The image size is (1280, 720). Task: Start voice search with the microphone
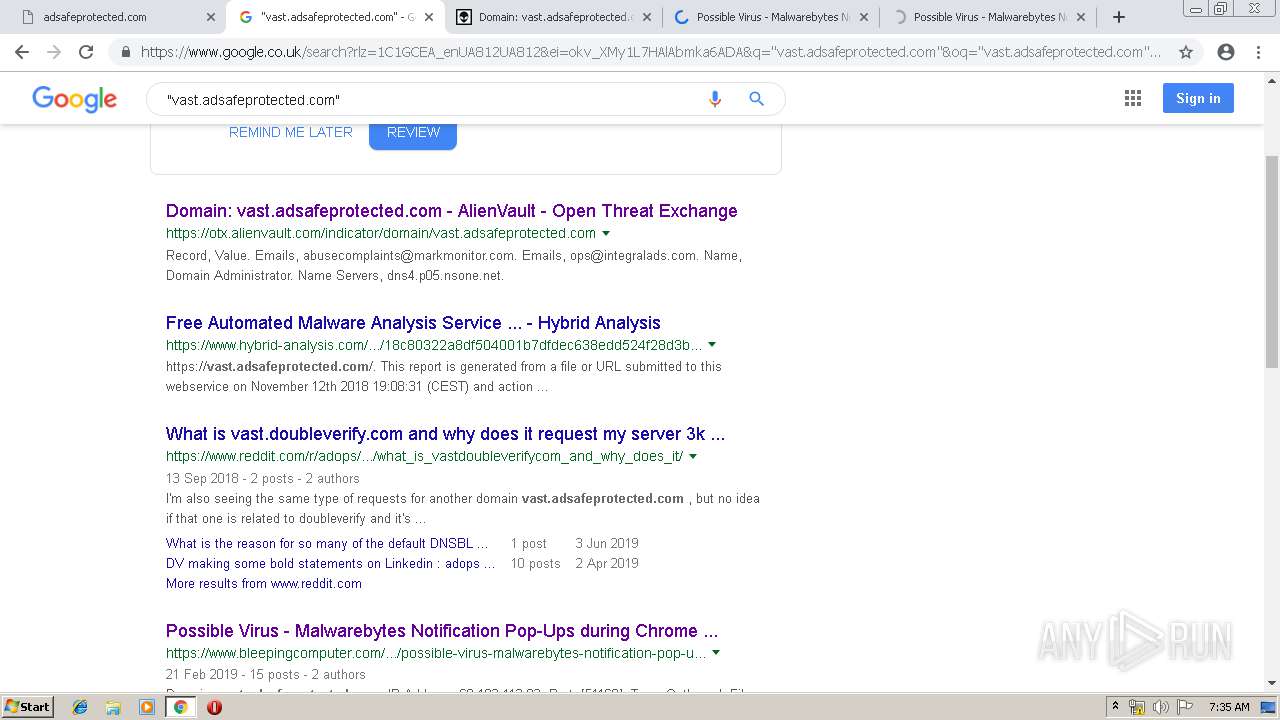(714, 99)
